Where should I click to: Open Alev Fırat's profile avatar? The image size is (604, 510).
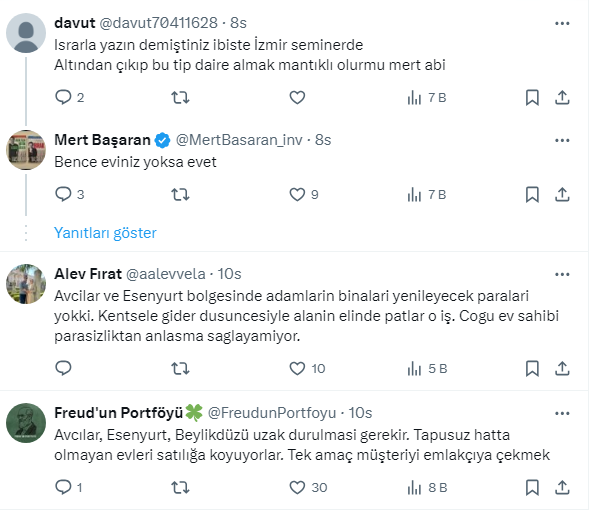coord(26,284)
